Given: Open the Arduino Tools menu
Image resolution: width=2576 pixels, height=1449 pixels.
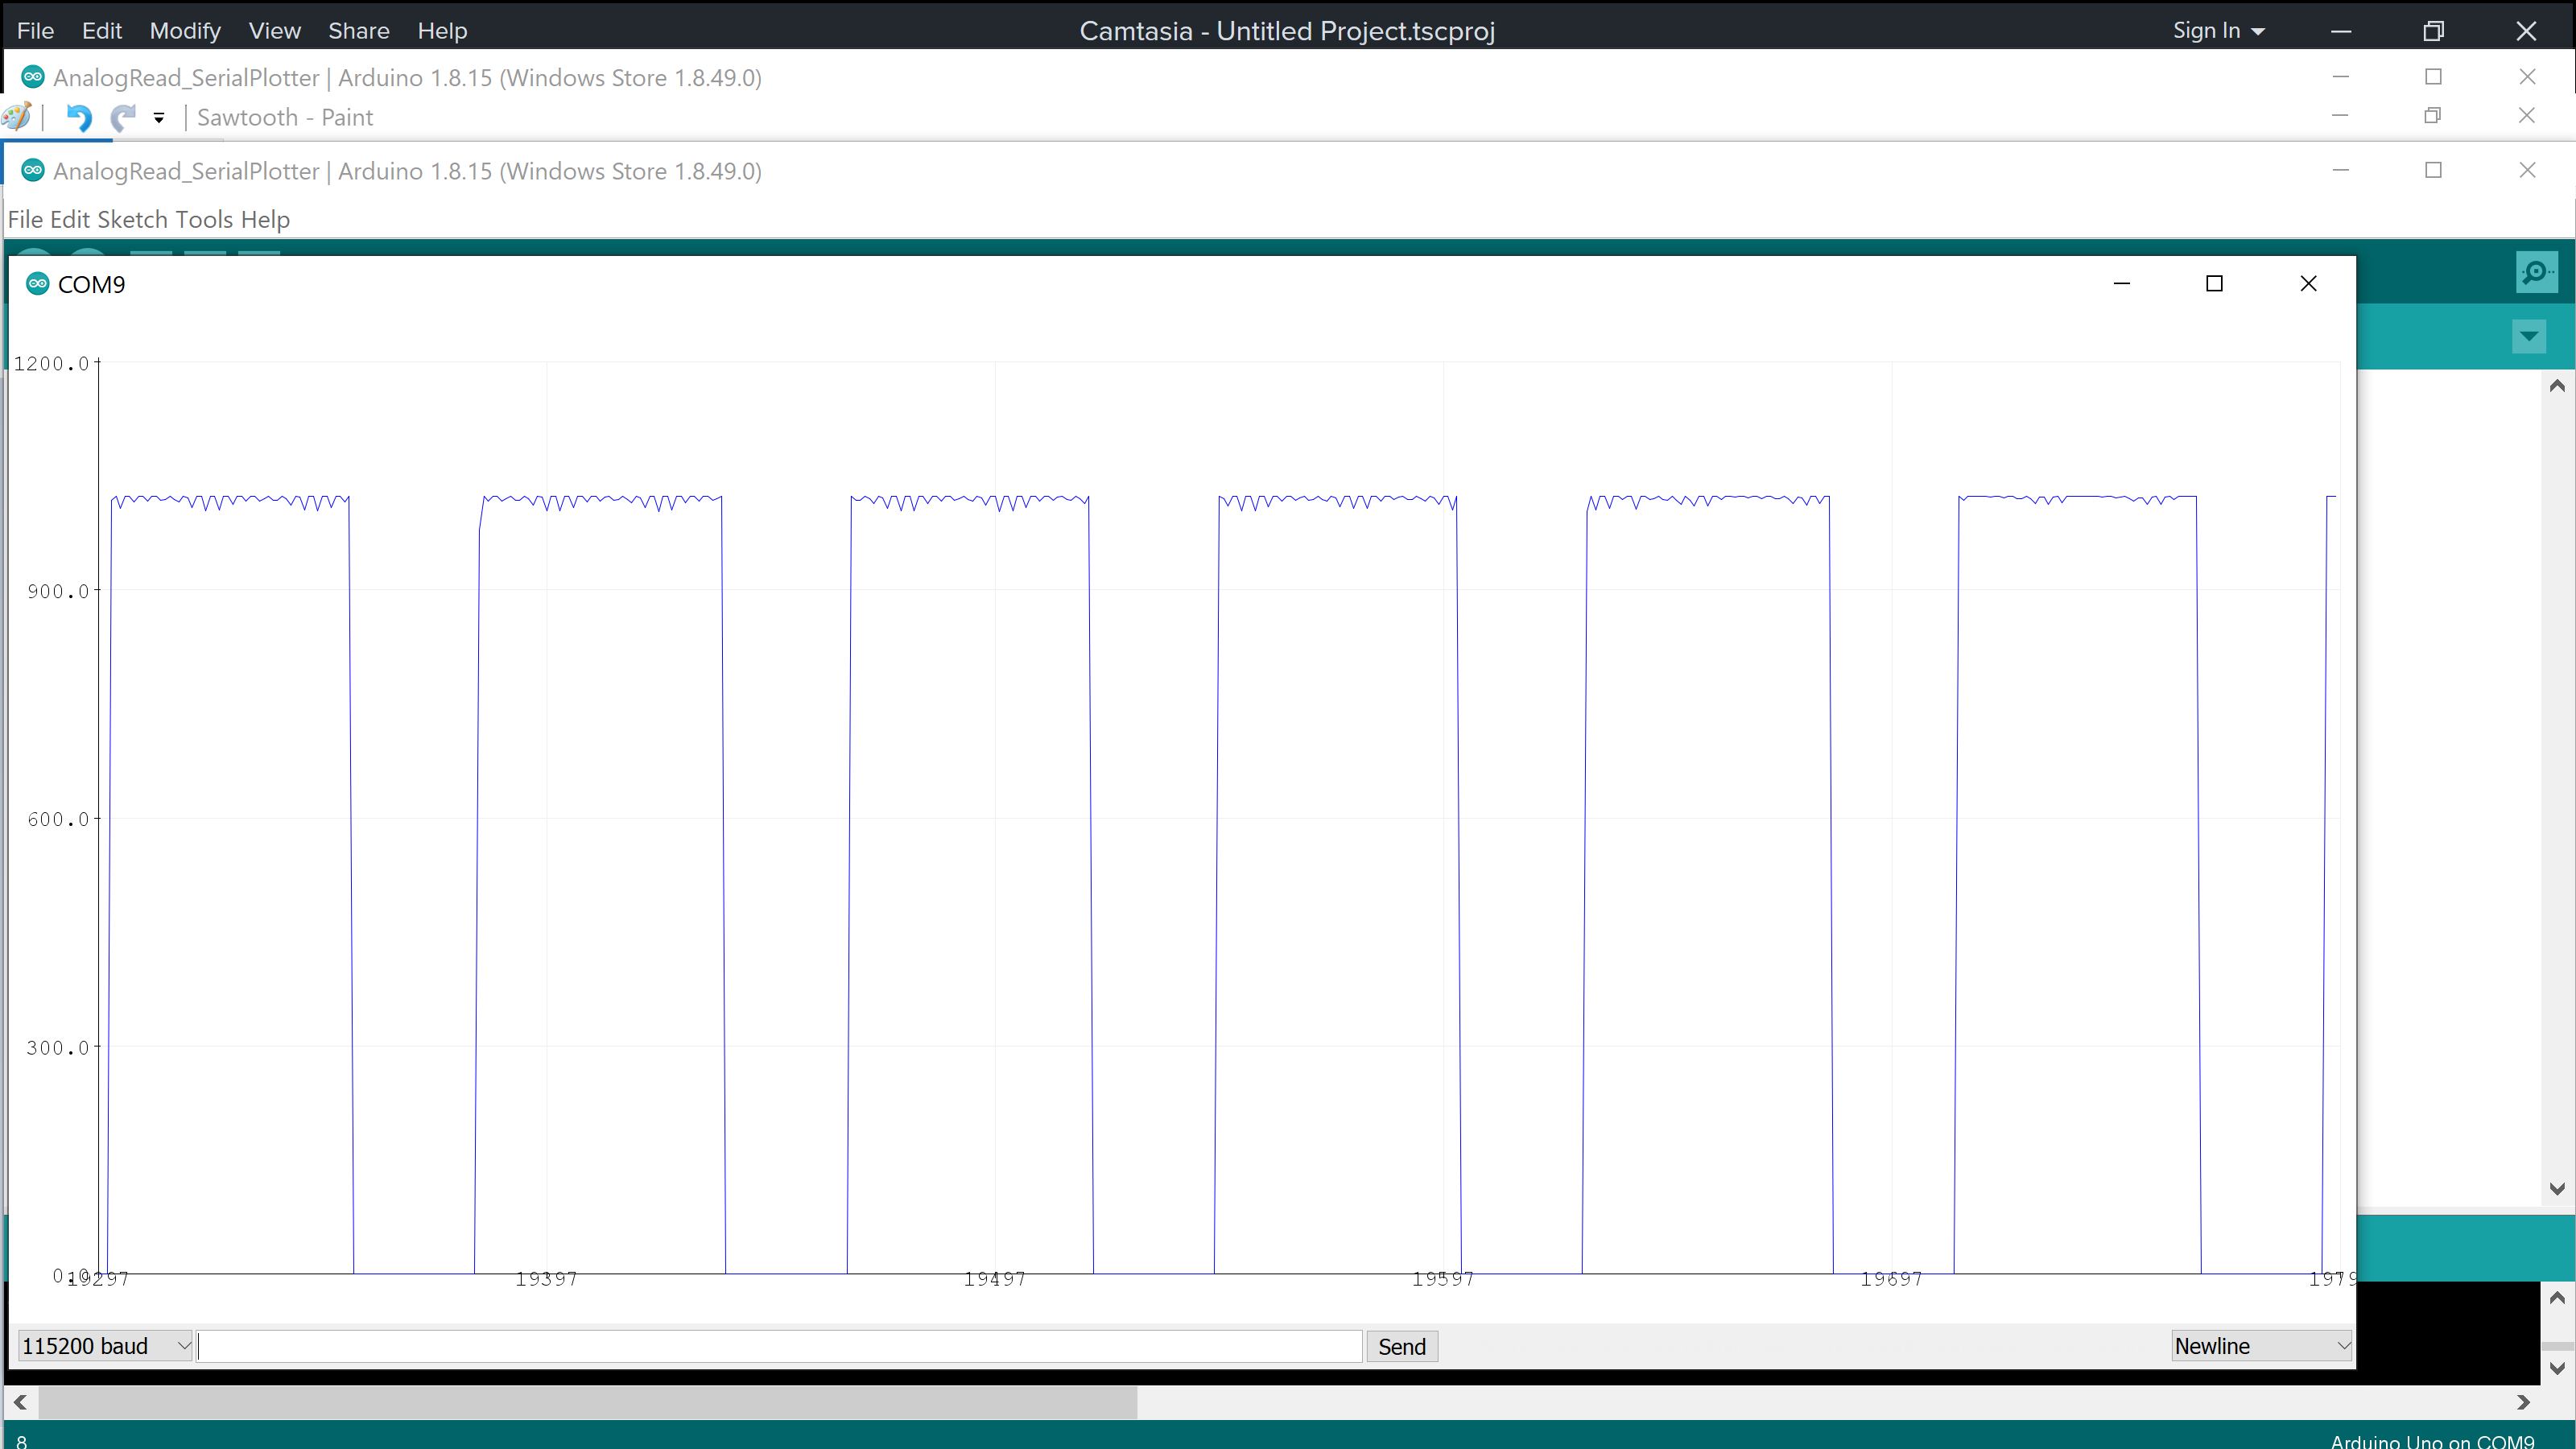Looking at the screenshot, I should pos(204,219).
